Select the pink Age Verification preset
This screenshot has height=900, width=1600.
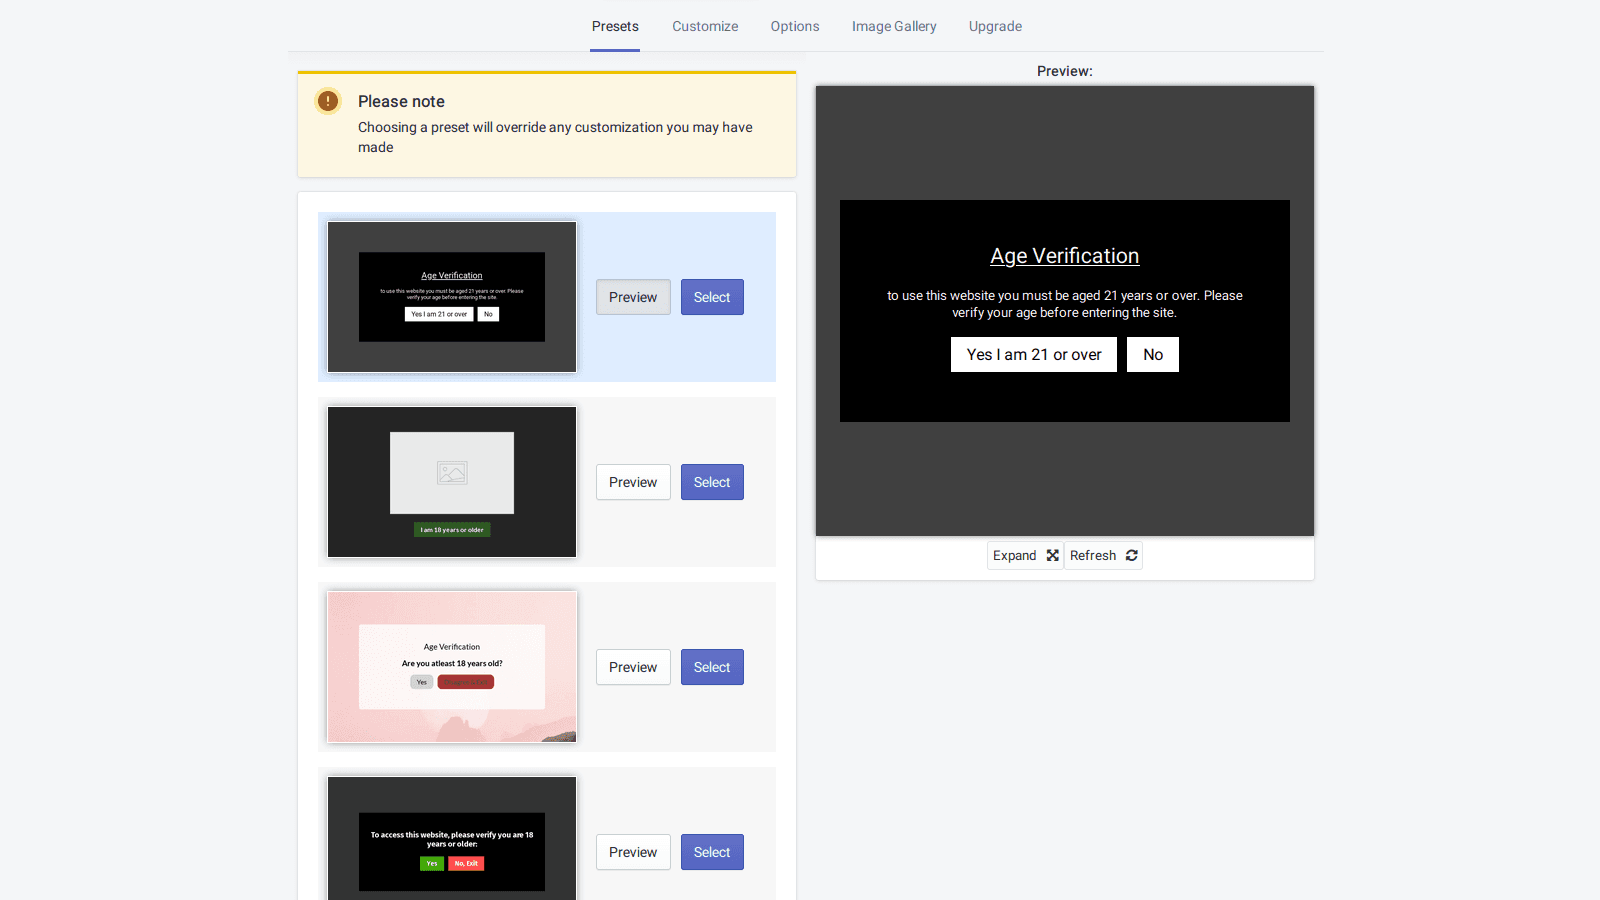pos(711,666)
